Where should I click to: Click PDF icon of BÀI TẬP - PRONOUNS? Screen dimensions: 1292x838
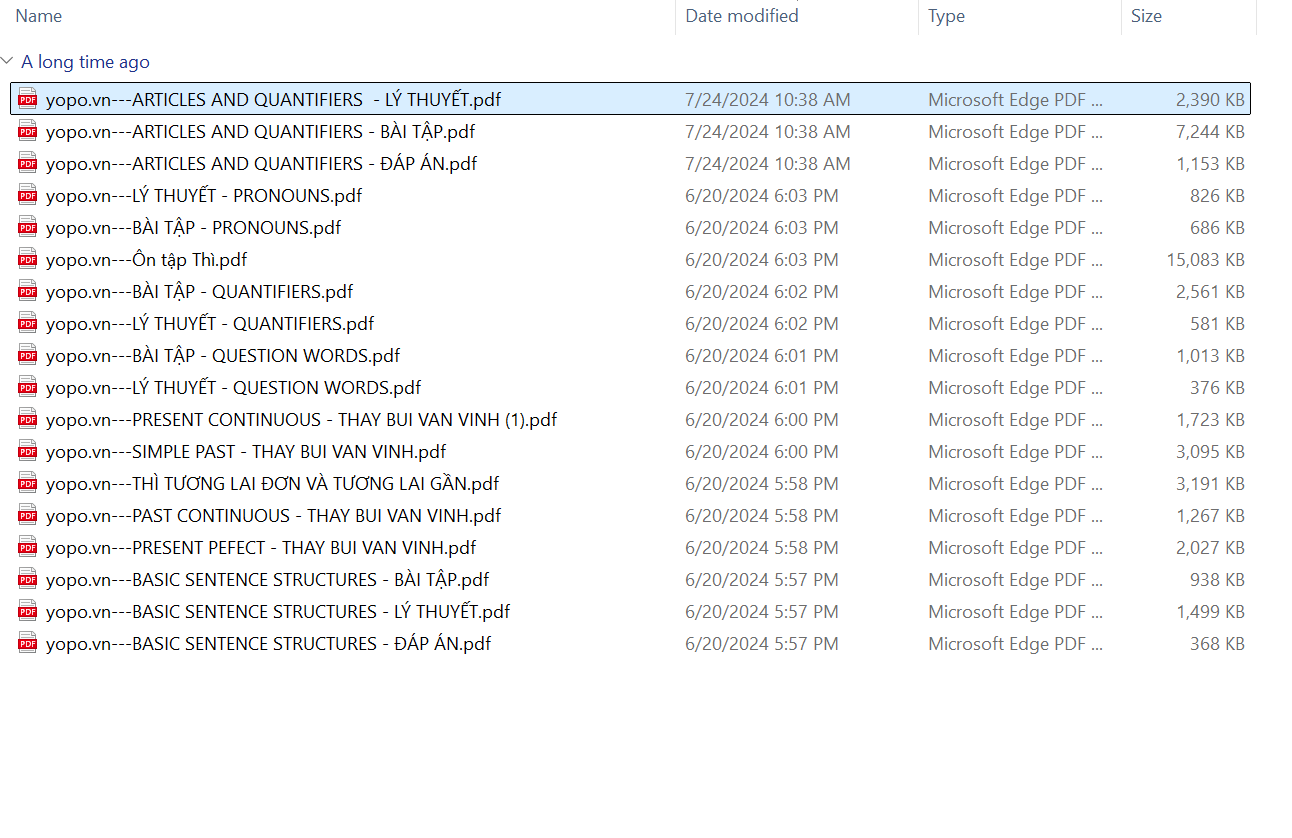click(x=28, y=227)
